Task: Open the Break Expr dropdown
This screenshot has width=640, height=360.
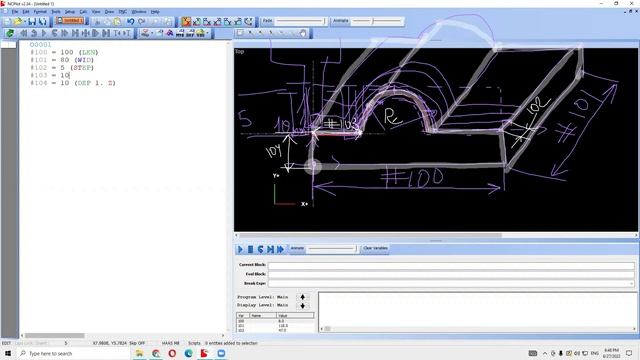Action: pos(631,283)
